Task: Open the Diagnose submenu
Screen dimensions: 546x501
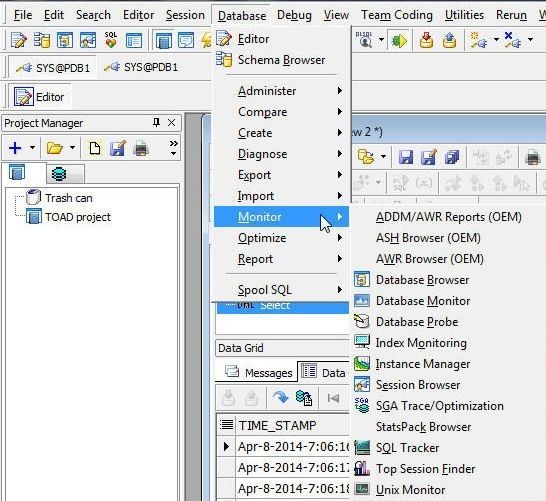Action: [281, 154]
